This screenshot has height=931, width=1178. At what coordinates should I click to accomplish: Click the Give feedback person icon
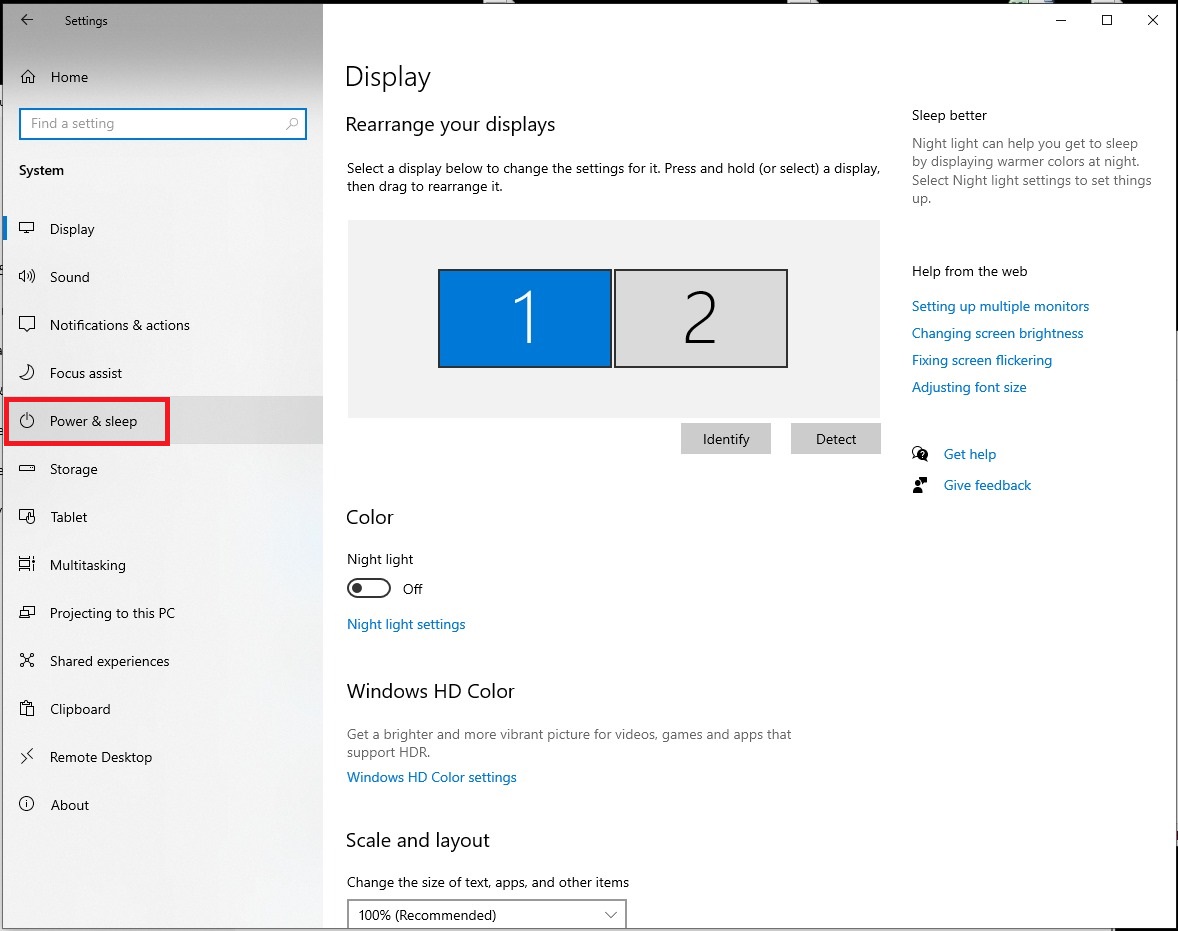[920, 485]
